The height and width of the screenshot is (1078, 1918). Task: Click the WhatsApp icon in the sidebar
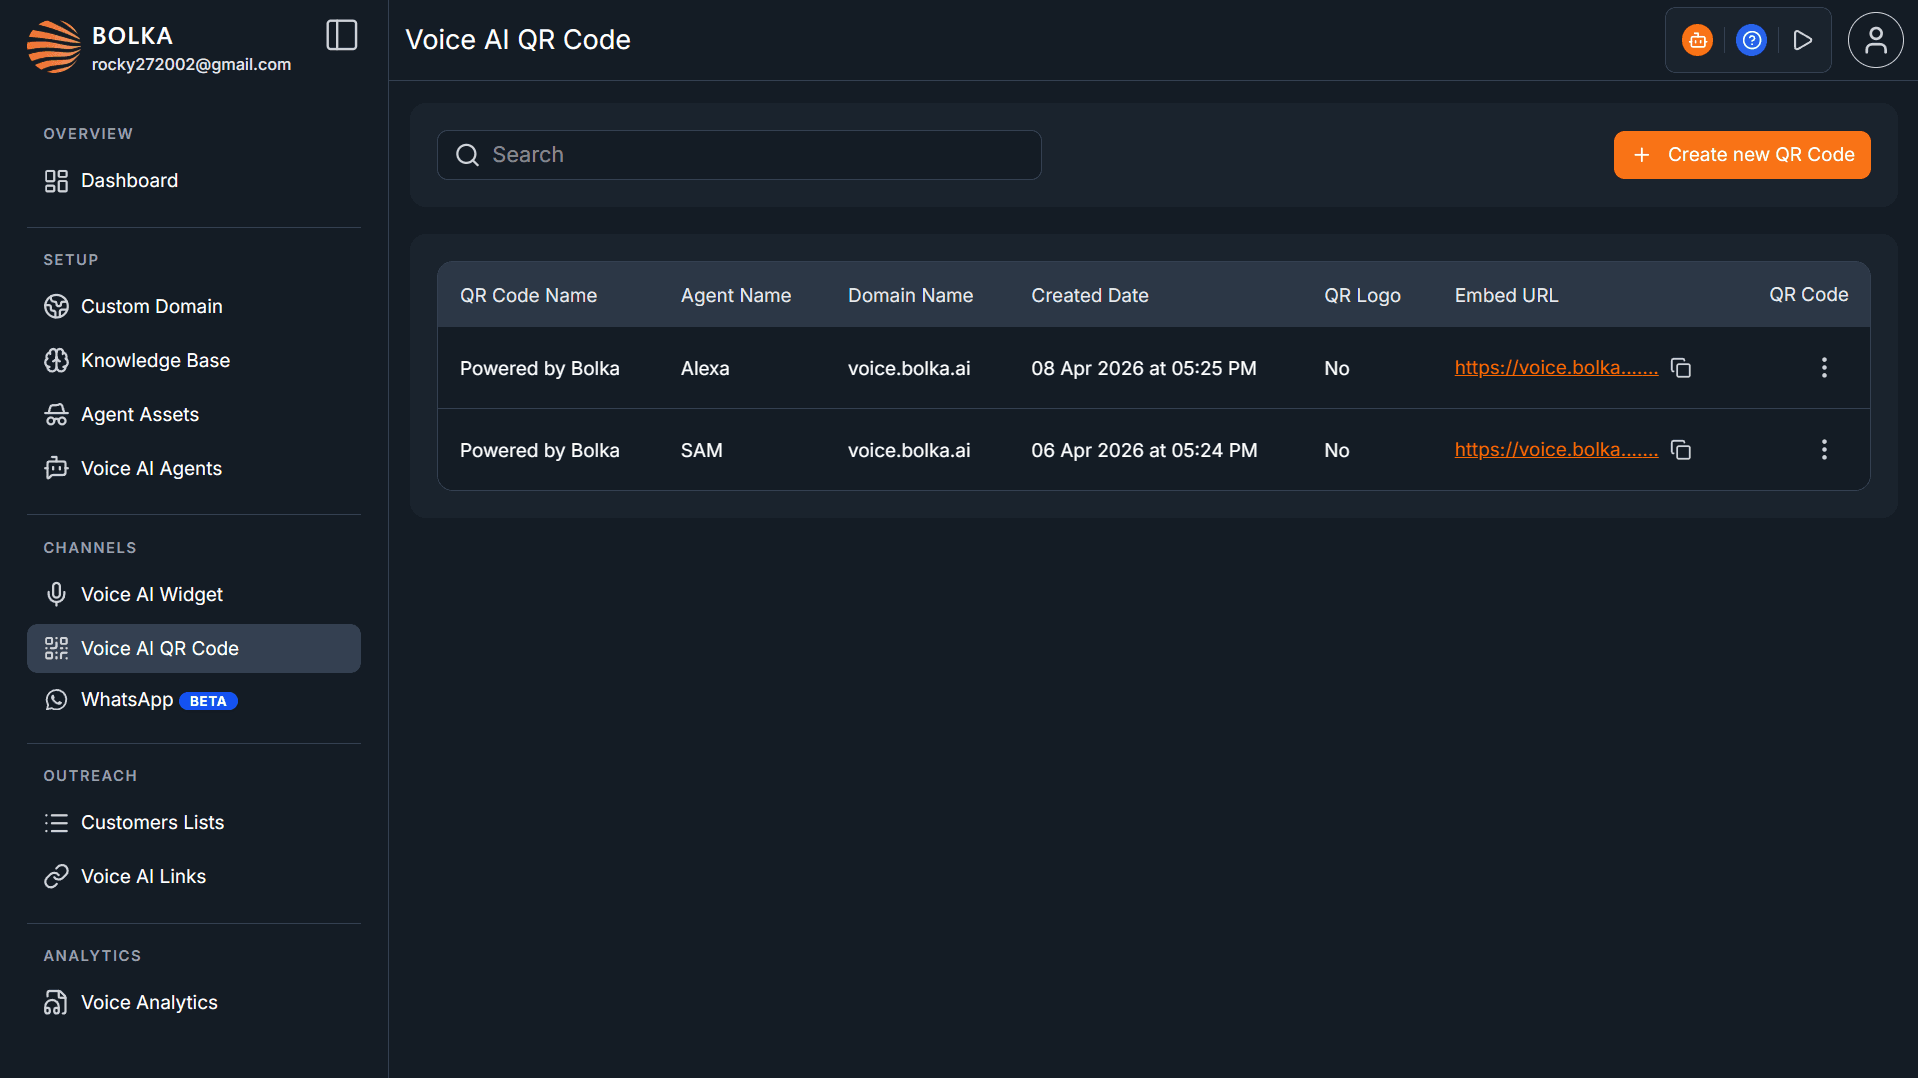point(56,700)
